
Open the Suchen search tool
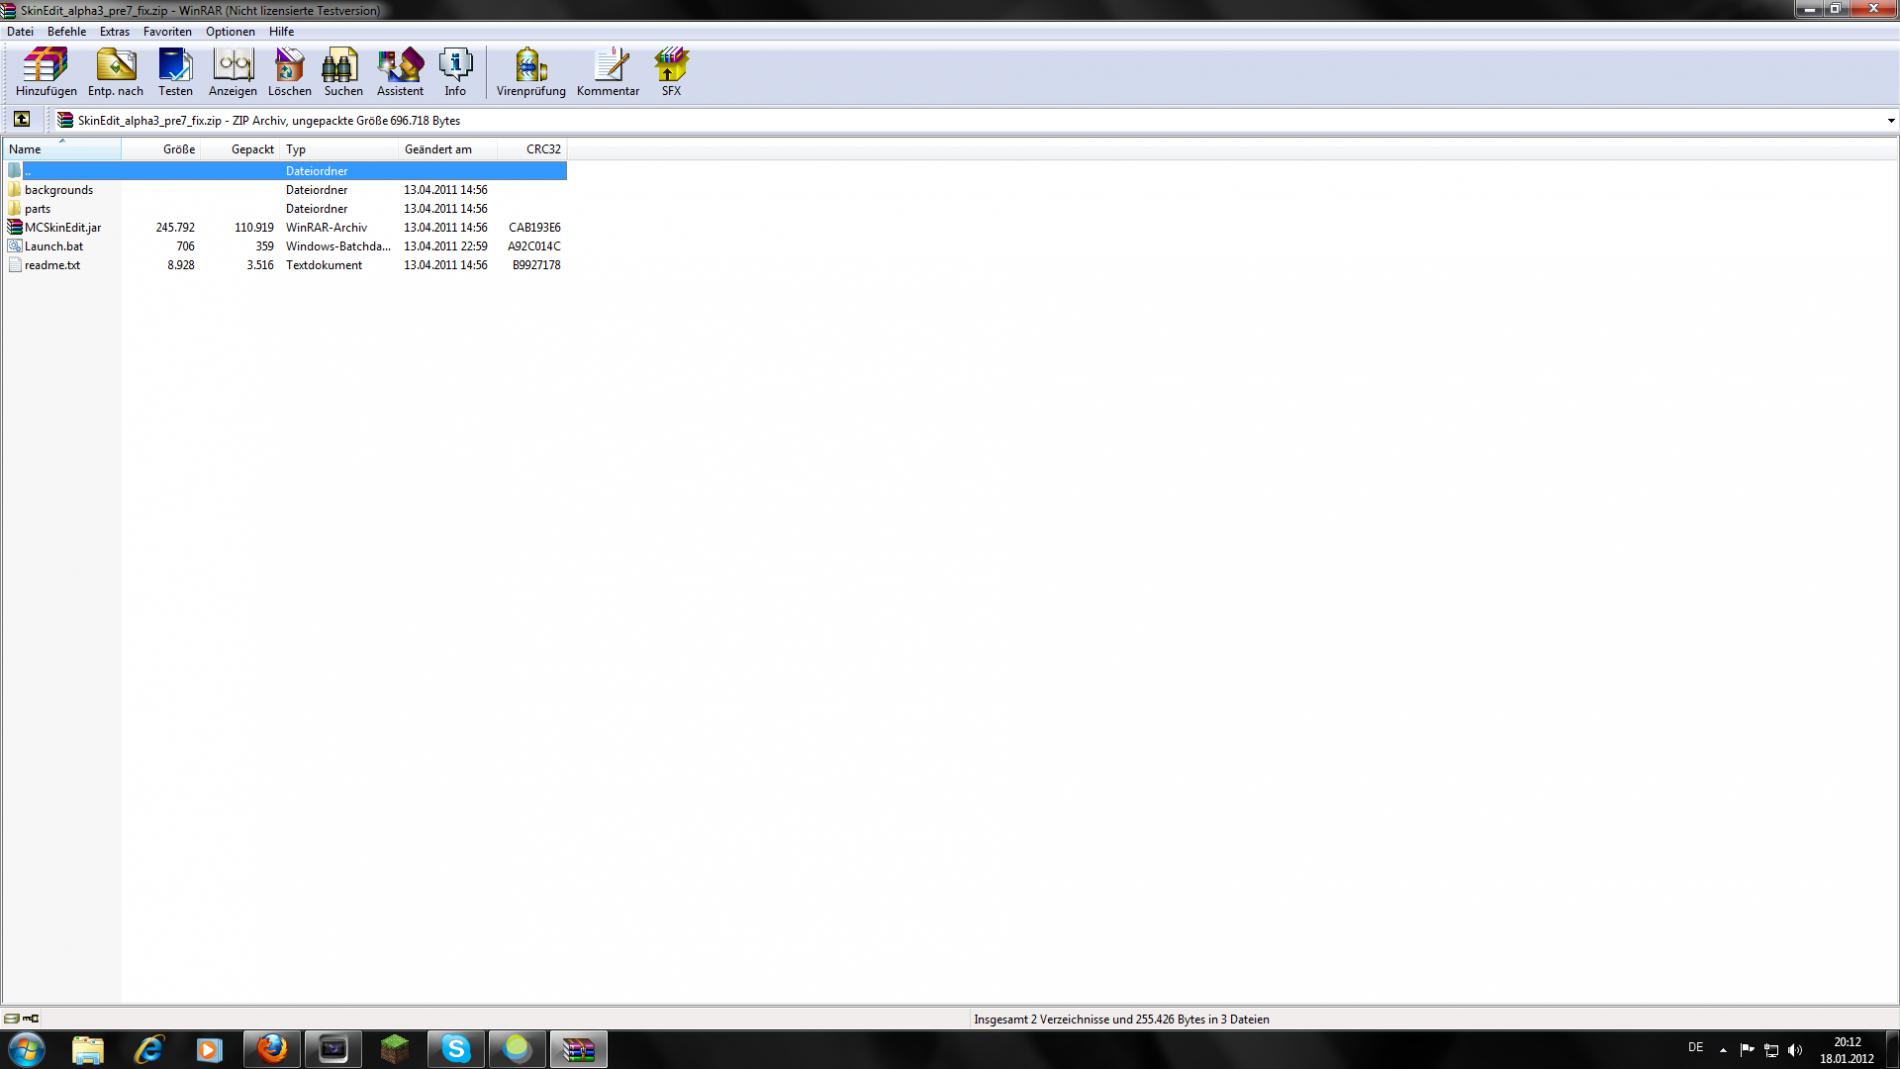(343, 71)
